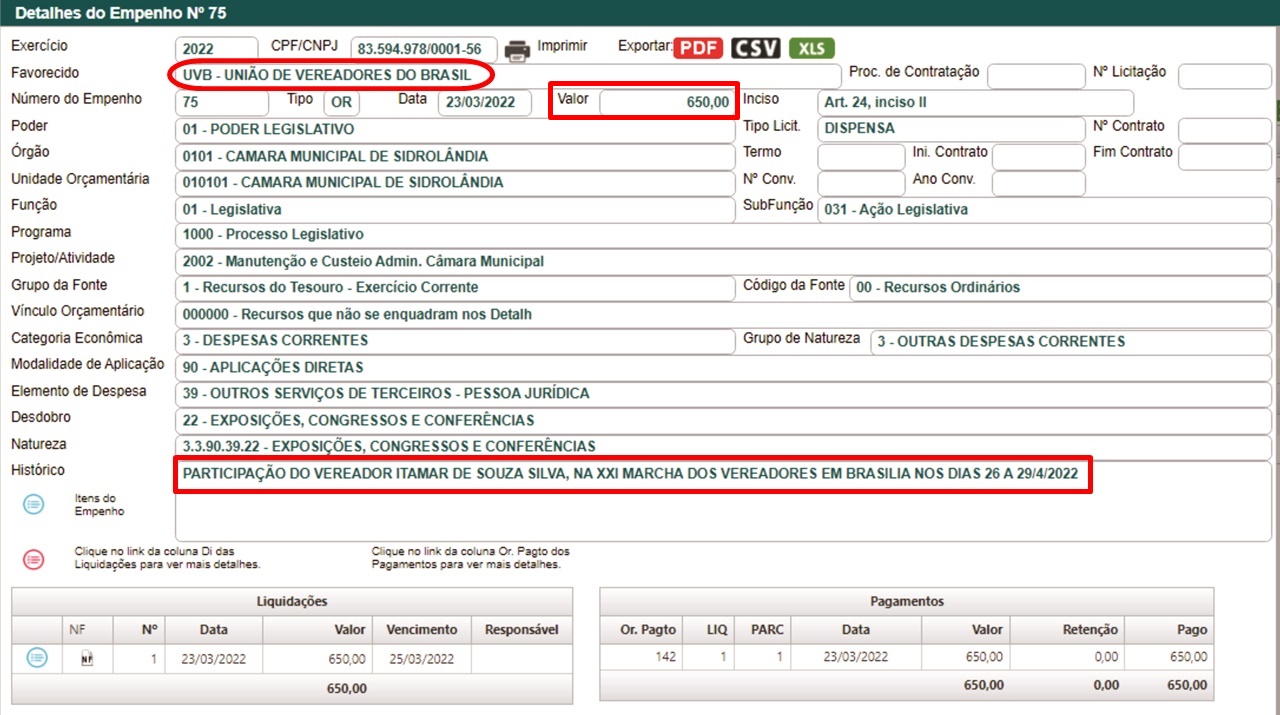Select the Função field 01 - Legislativa
This screenshot has width=1280, height=715.
(x=454, y=210)
